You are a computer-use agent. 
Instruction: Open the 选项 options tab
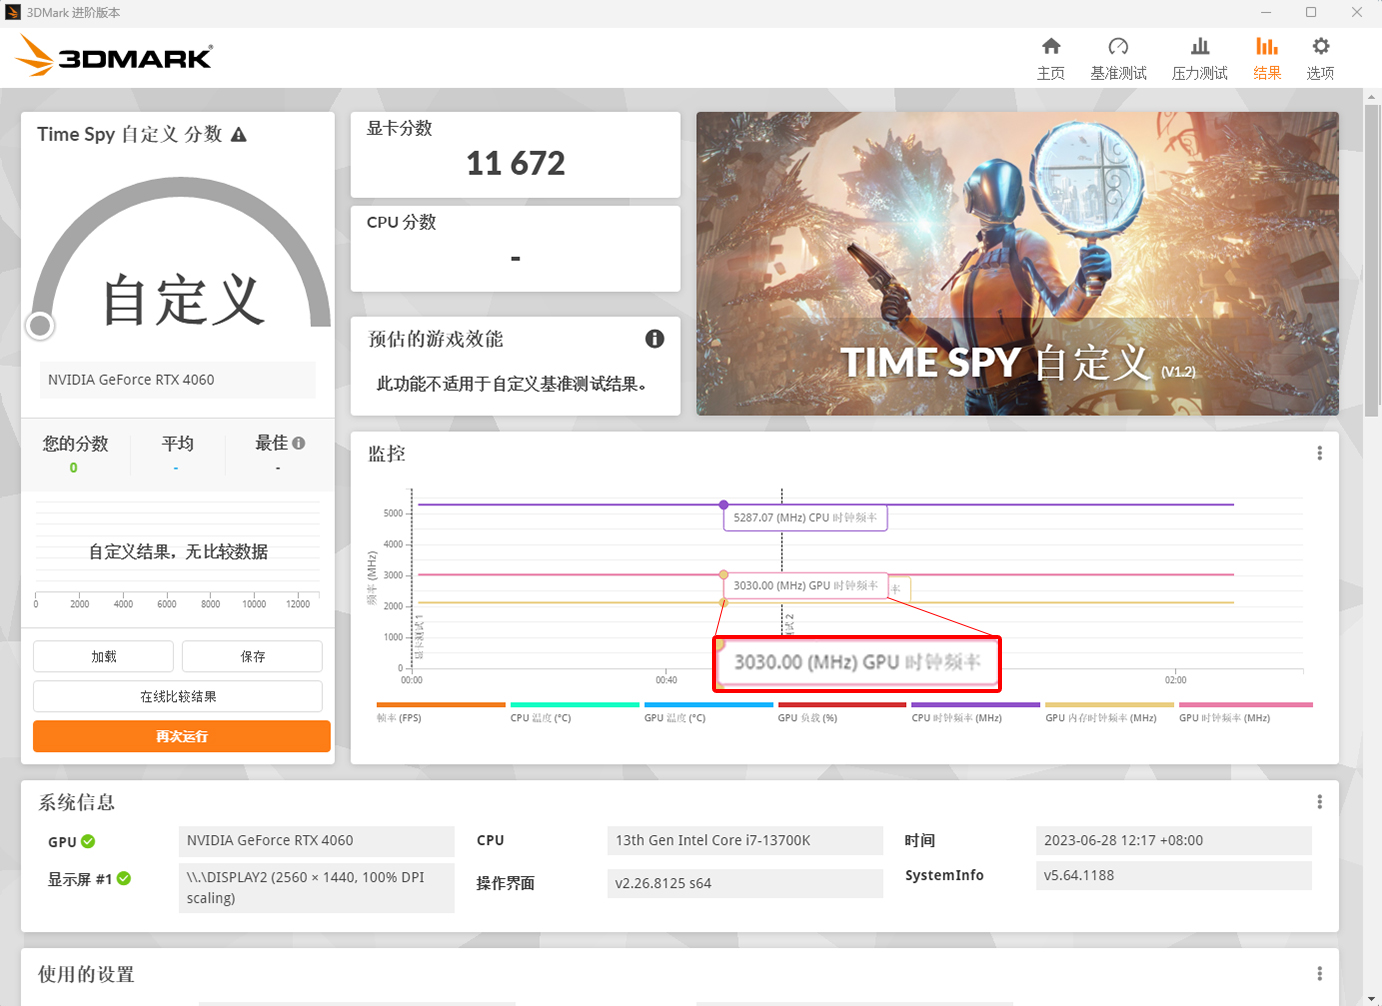tap(1320, 59)
